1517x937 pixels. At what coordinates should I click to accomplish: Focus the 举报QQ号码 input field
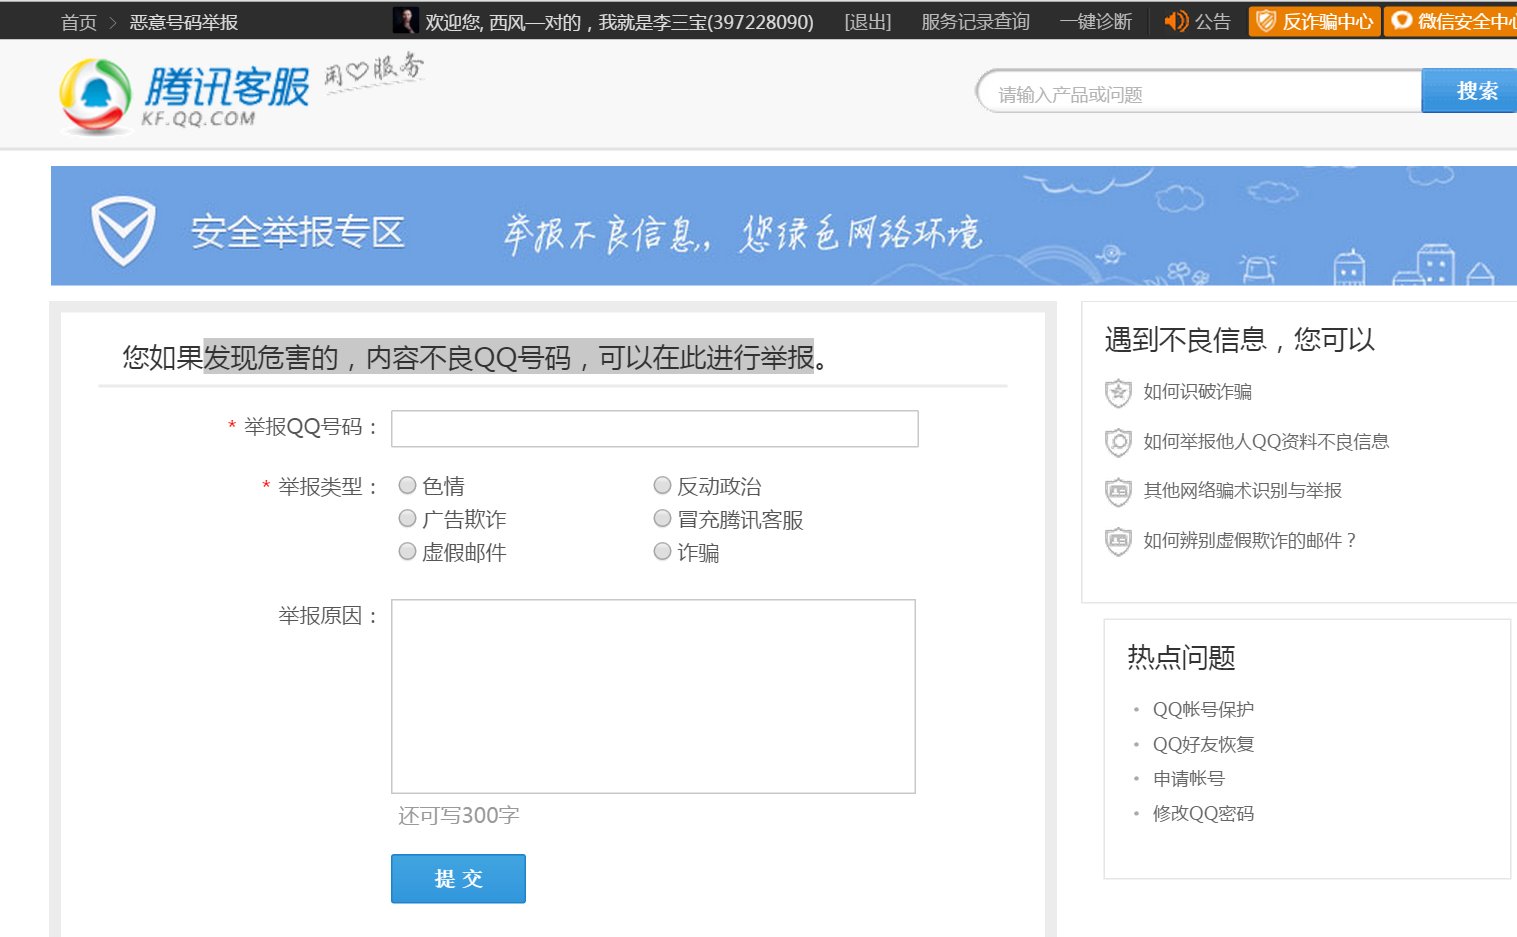653,428
